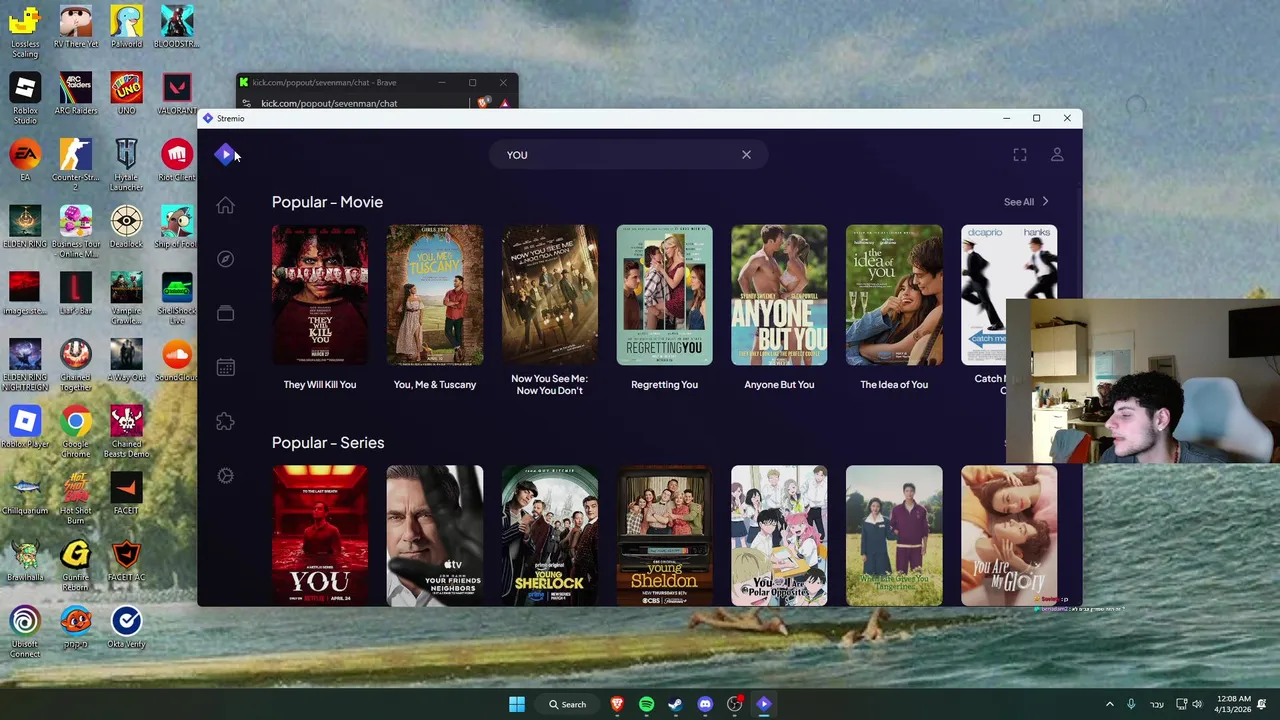Click the Popular - Movie heading
1280x720 pixels.
(x=327, y=202)
